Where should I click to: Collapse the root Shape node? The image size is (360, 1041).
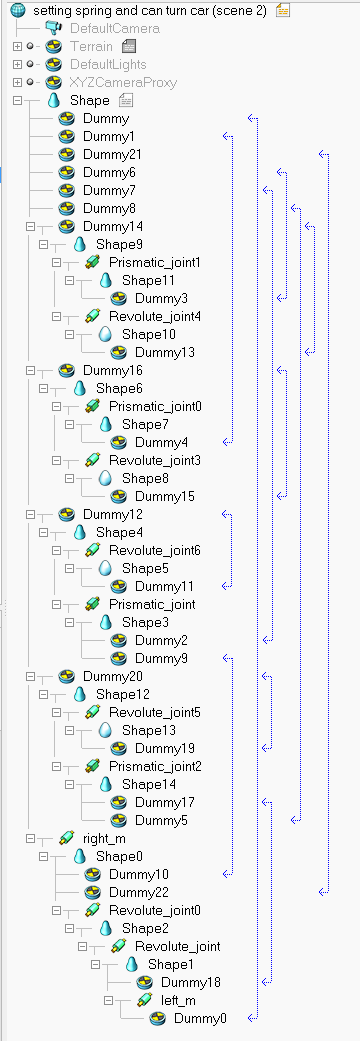pos(17,100)
